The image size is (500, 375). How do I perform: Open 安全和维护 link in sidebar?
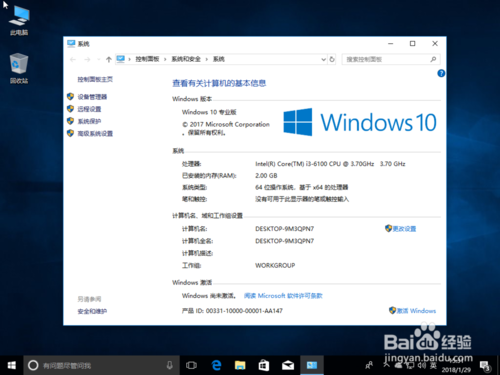pos(92,311)
